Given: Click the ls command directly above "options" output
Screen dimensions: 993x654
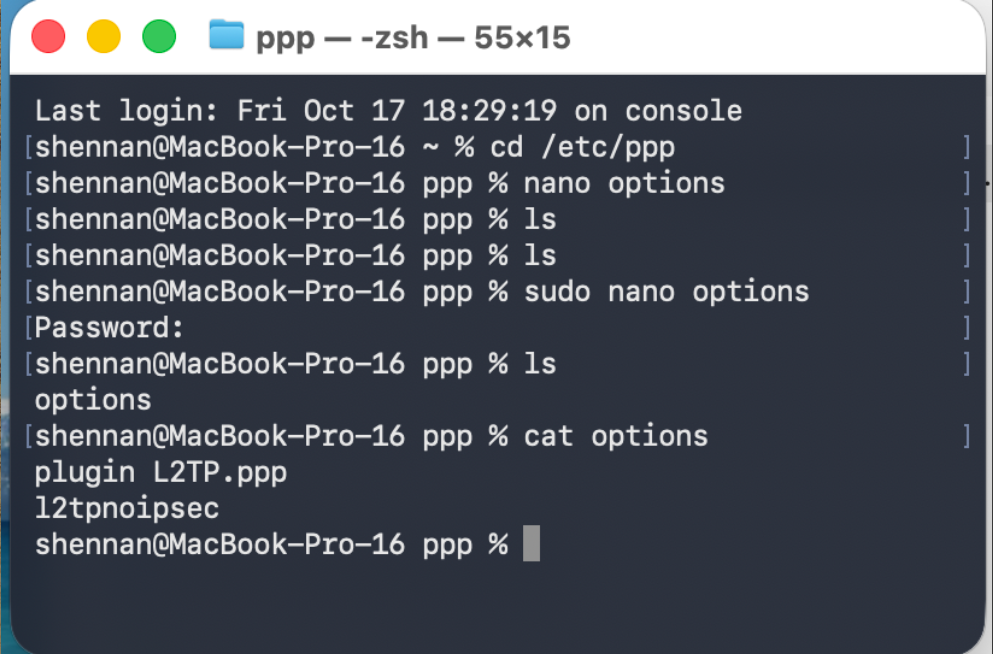Looking at the screenshot, I should coord(539,364).
